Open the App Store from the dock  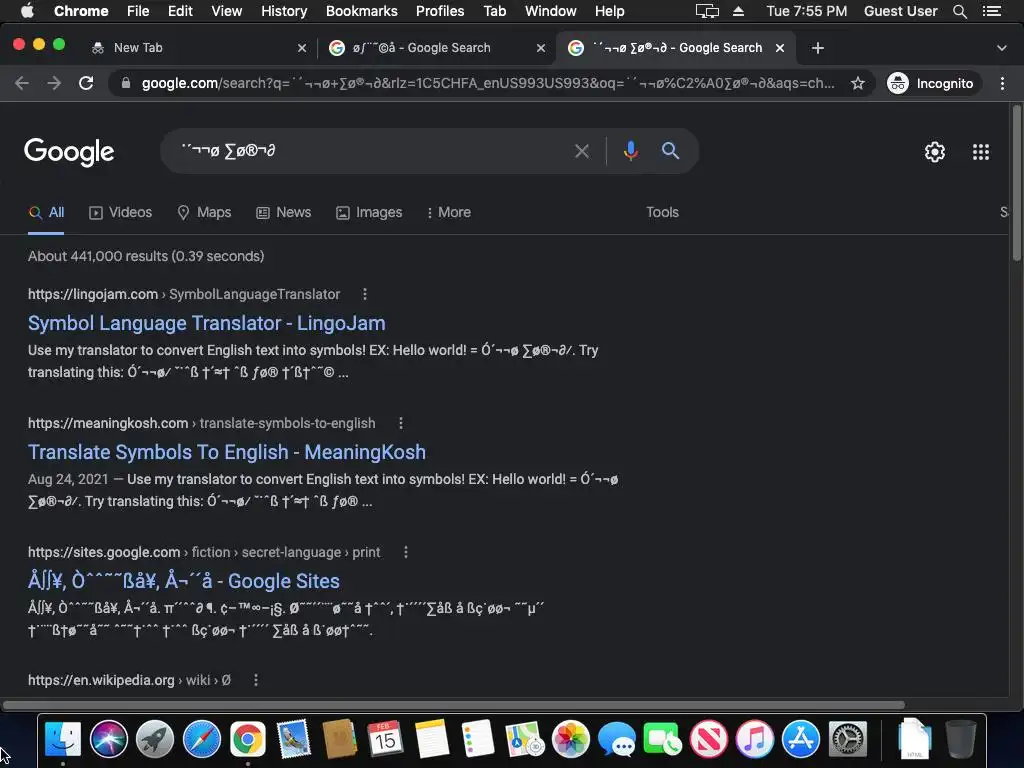(x=801, y=740)
